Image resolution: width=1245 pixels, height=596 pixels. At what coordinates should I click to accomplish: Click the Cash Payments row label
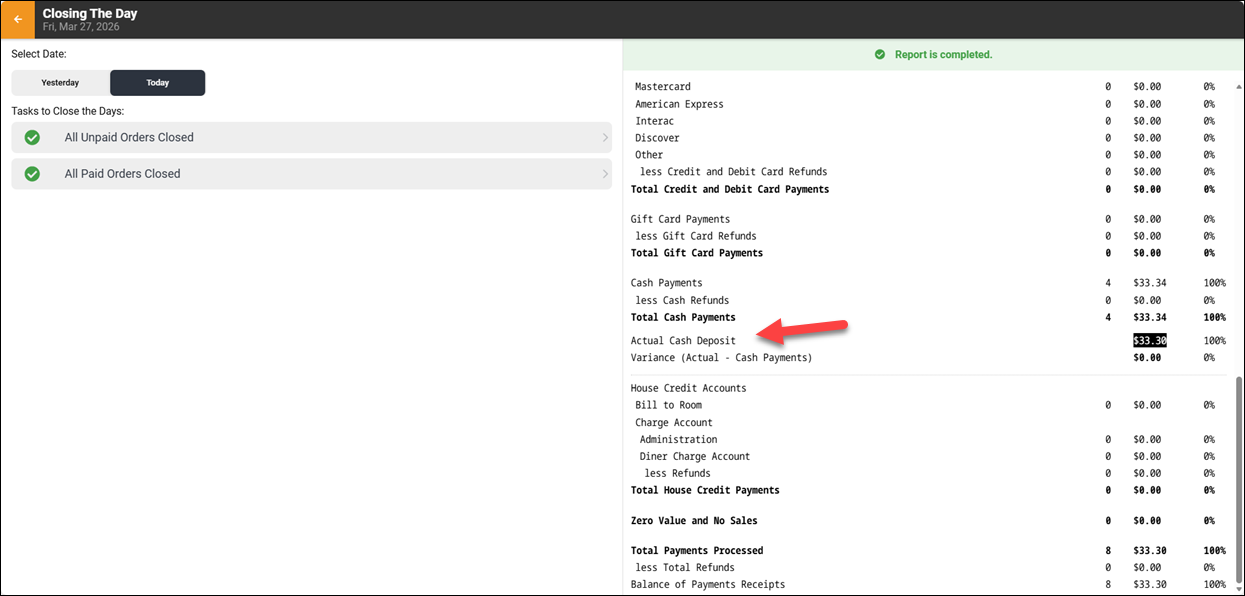[667, 283]
